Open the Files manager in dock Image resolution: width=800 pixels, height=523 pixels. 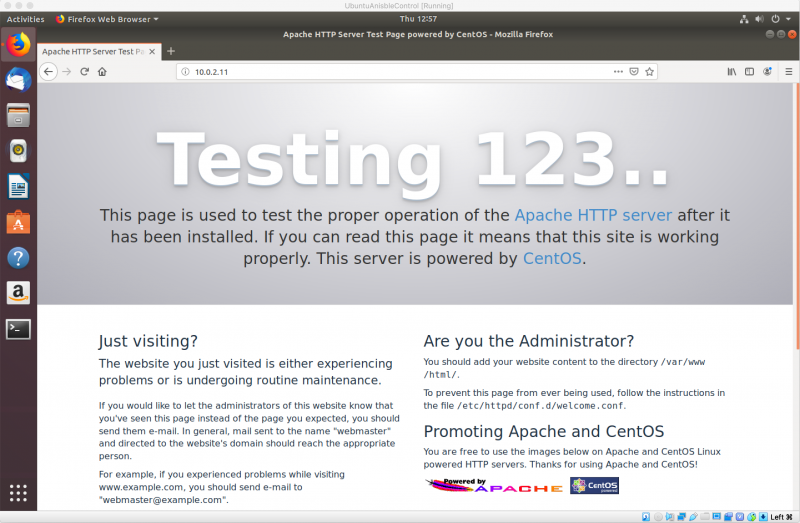[18, 115]
